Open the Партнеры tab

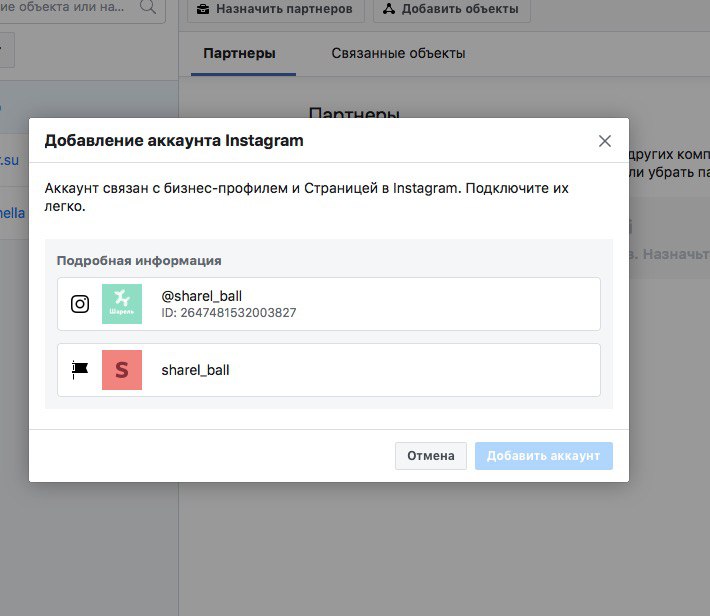coord(239,53)
